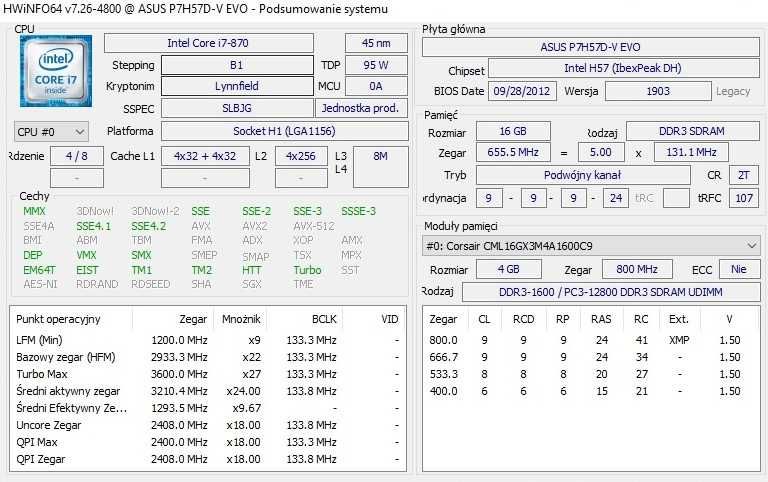
Task: Click the 107 tRFC value
Action: click(x=744, y=198)
